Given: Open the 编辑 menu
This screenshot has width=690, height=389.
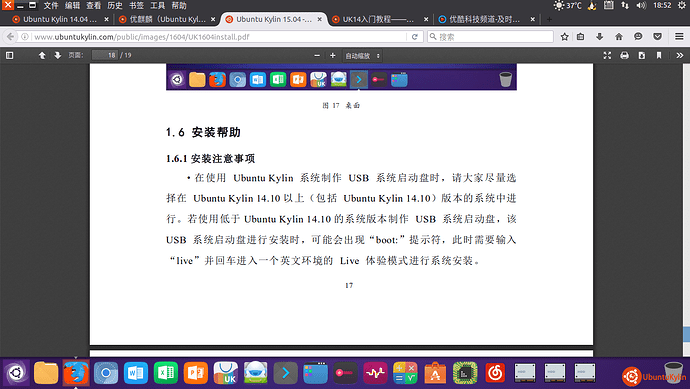Looking at the screenshot, I should [x=72, y=6].
